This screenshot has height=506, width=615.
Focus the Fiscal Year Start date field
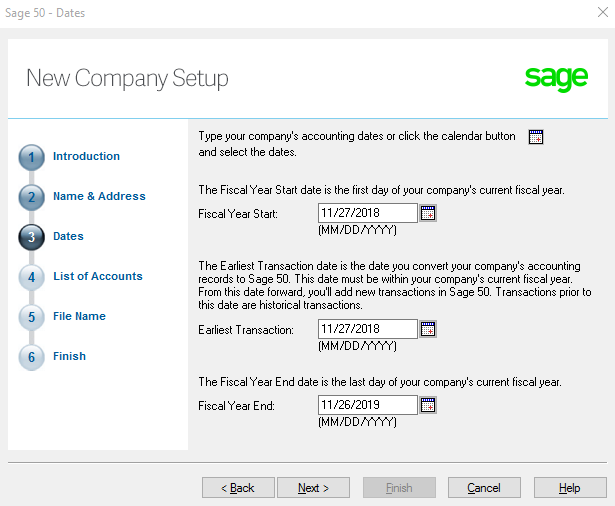(368, 213)
